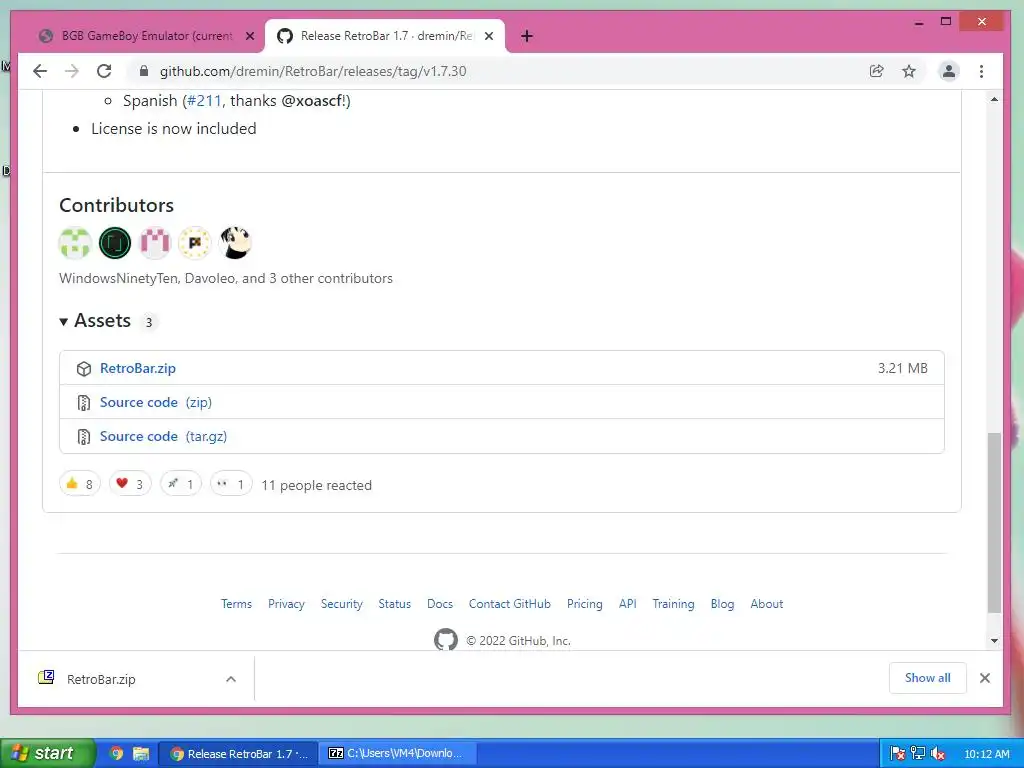Toggle the heart reaction with 3
This screenshot has height=768, width=1024.
point(130,484)
